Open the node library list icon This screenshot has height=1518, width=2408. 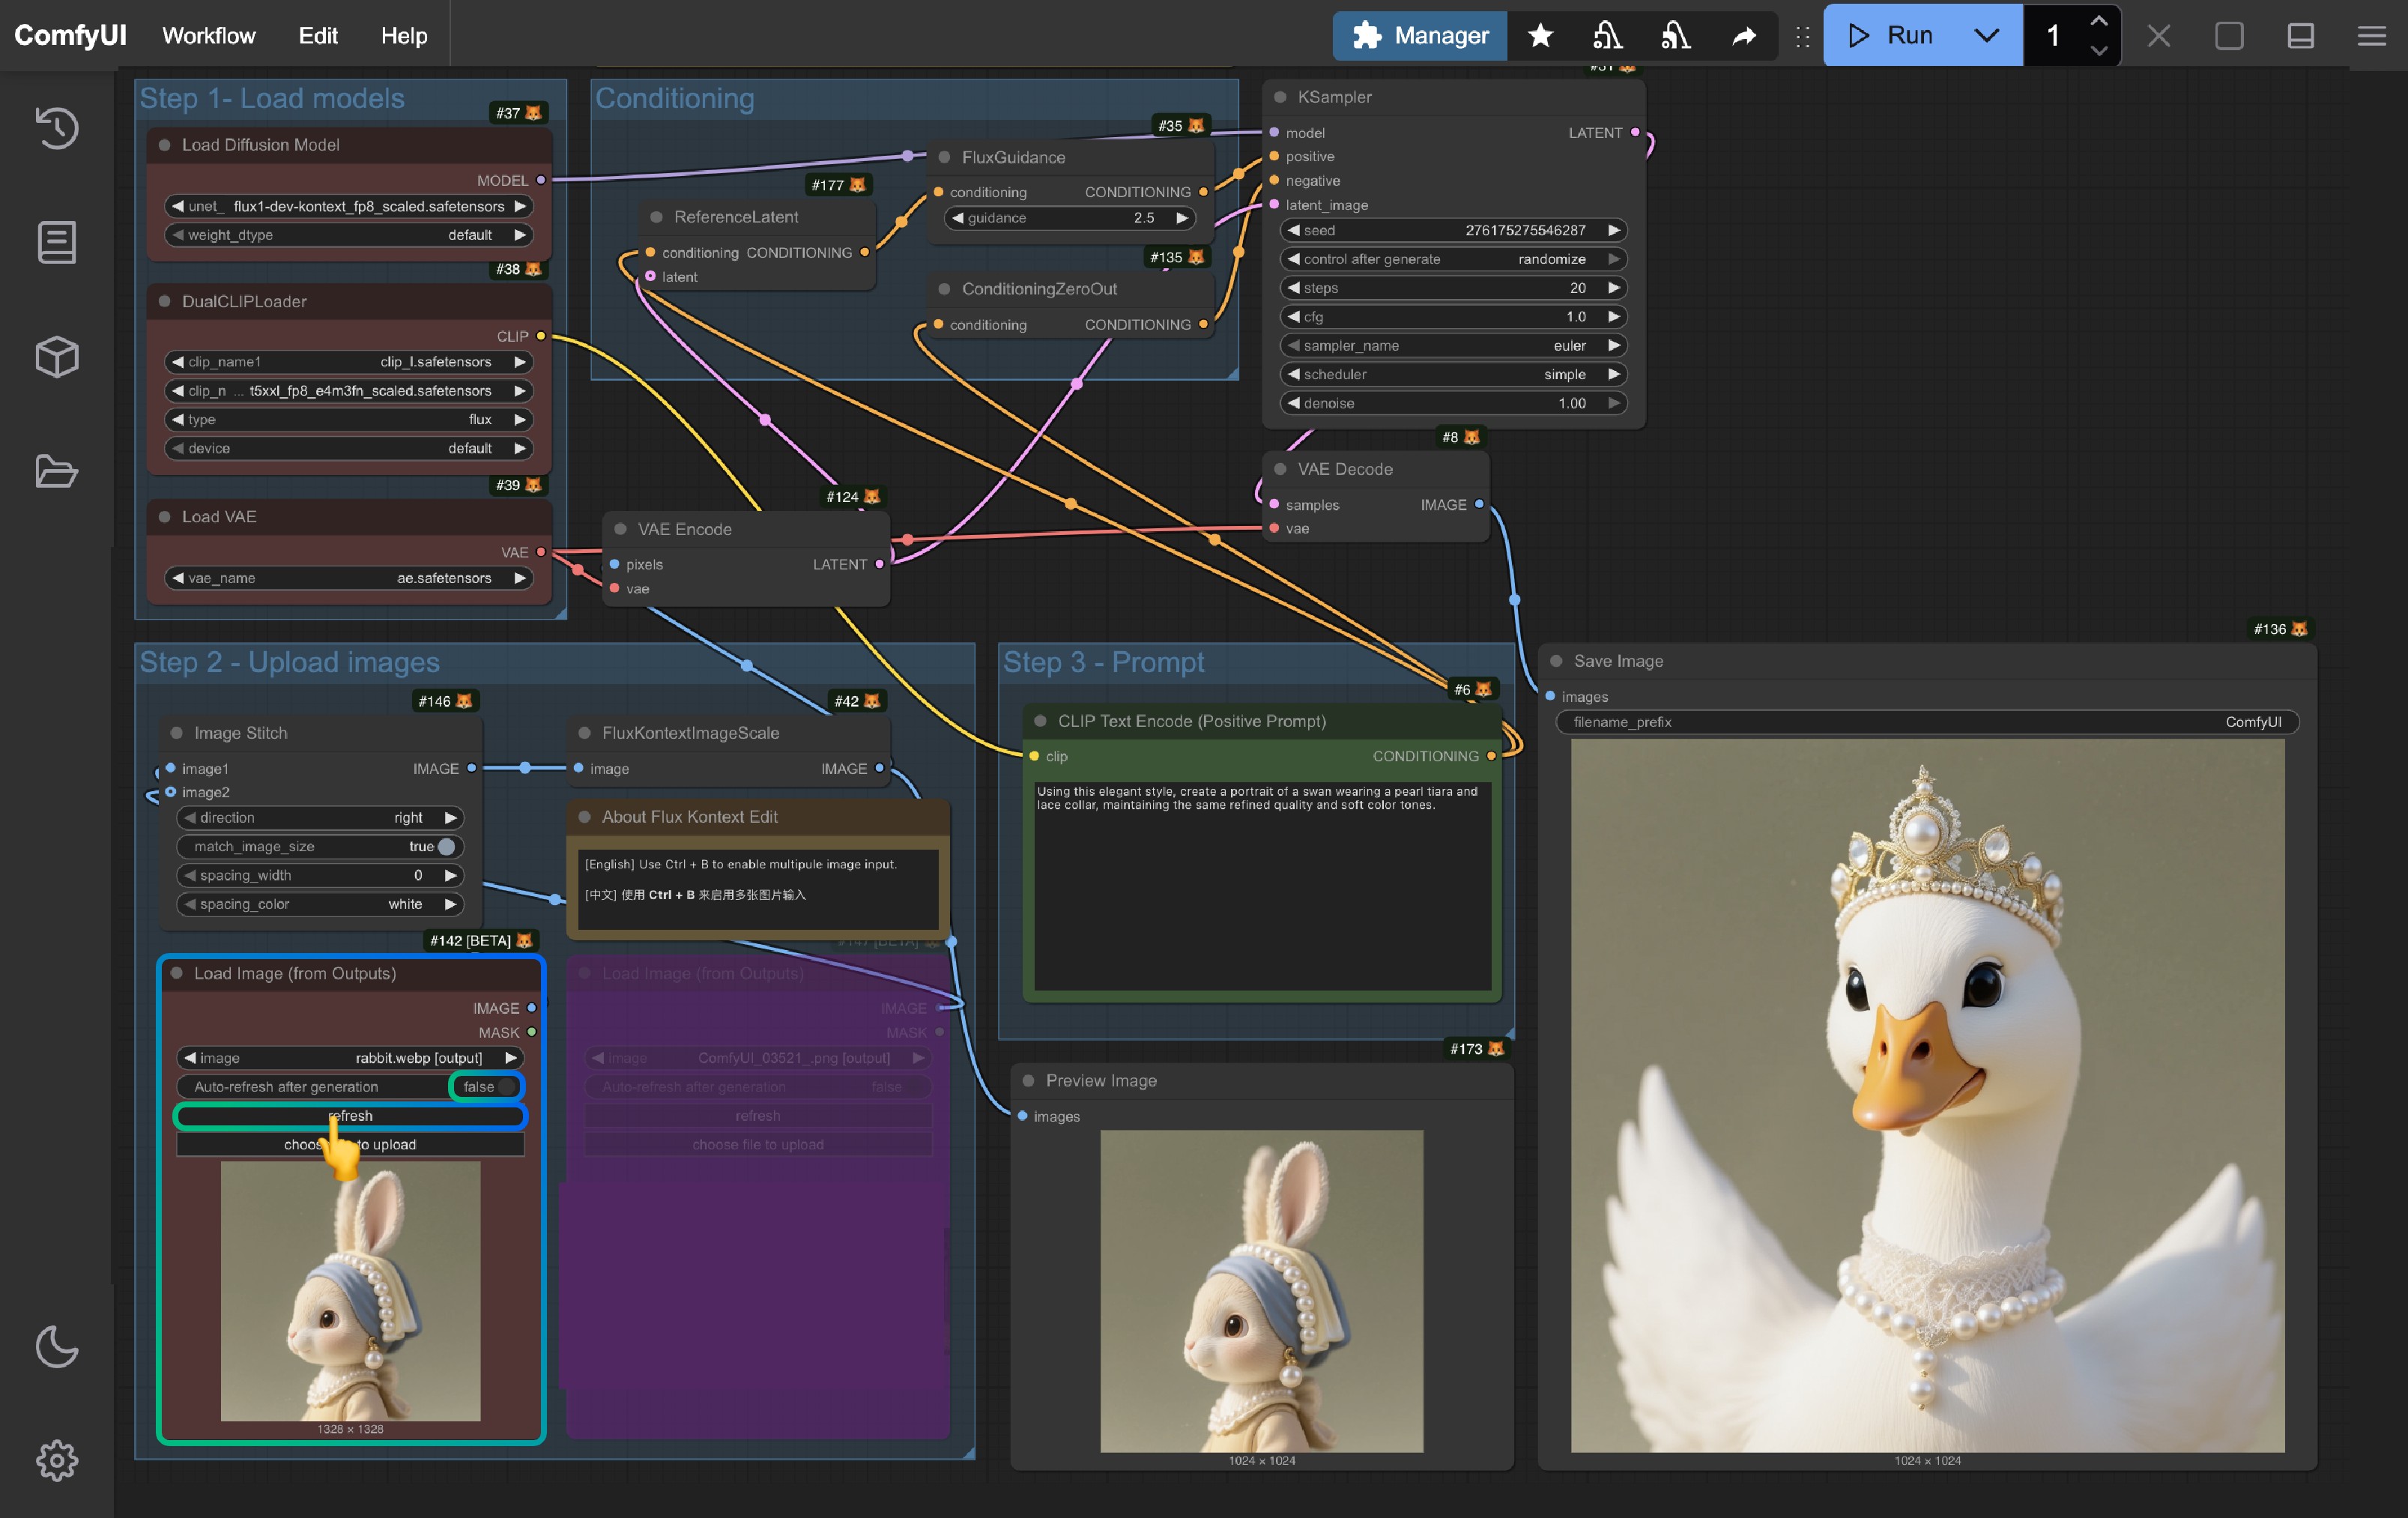coord(57,242)
